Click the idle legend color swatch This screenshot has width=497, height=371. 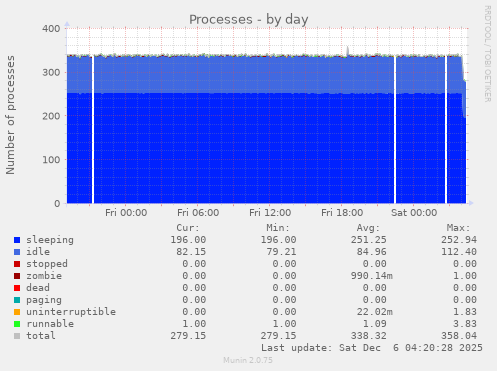click(17, 252)
